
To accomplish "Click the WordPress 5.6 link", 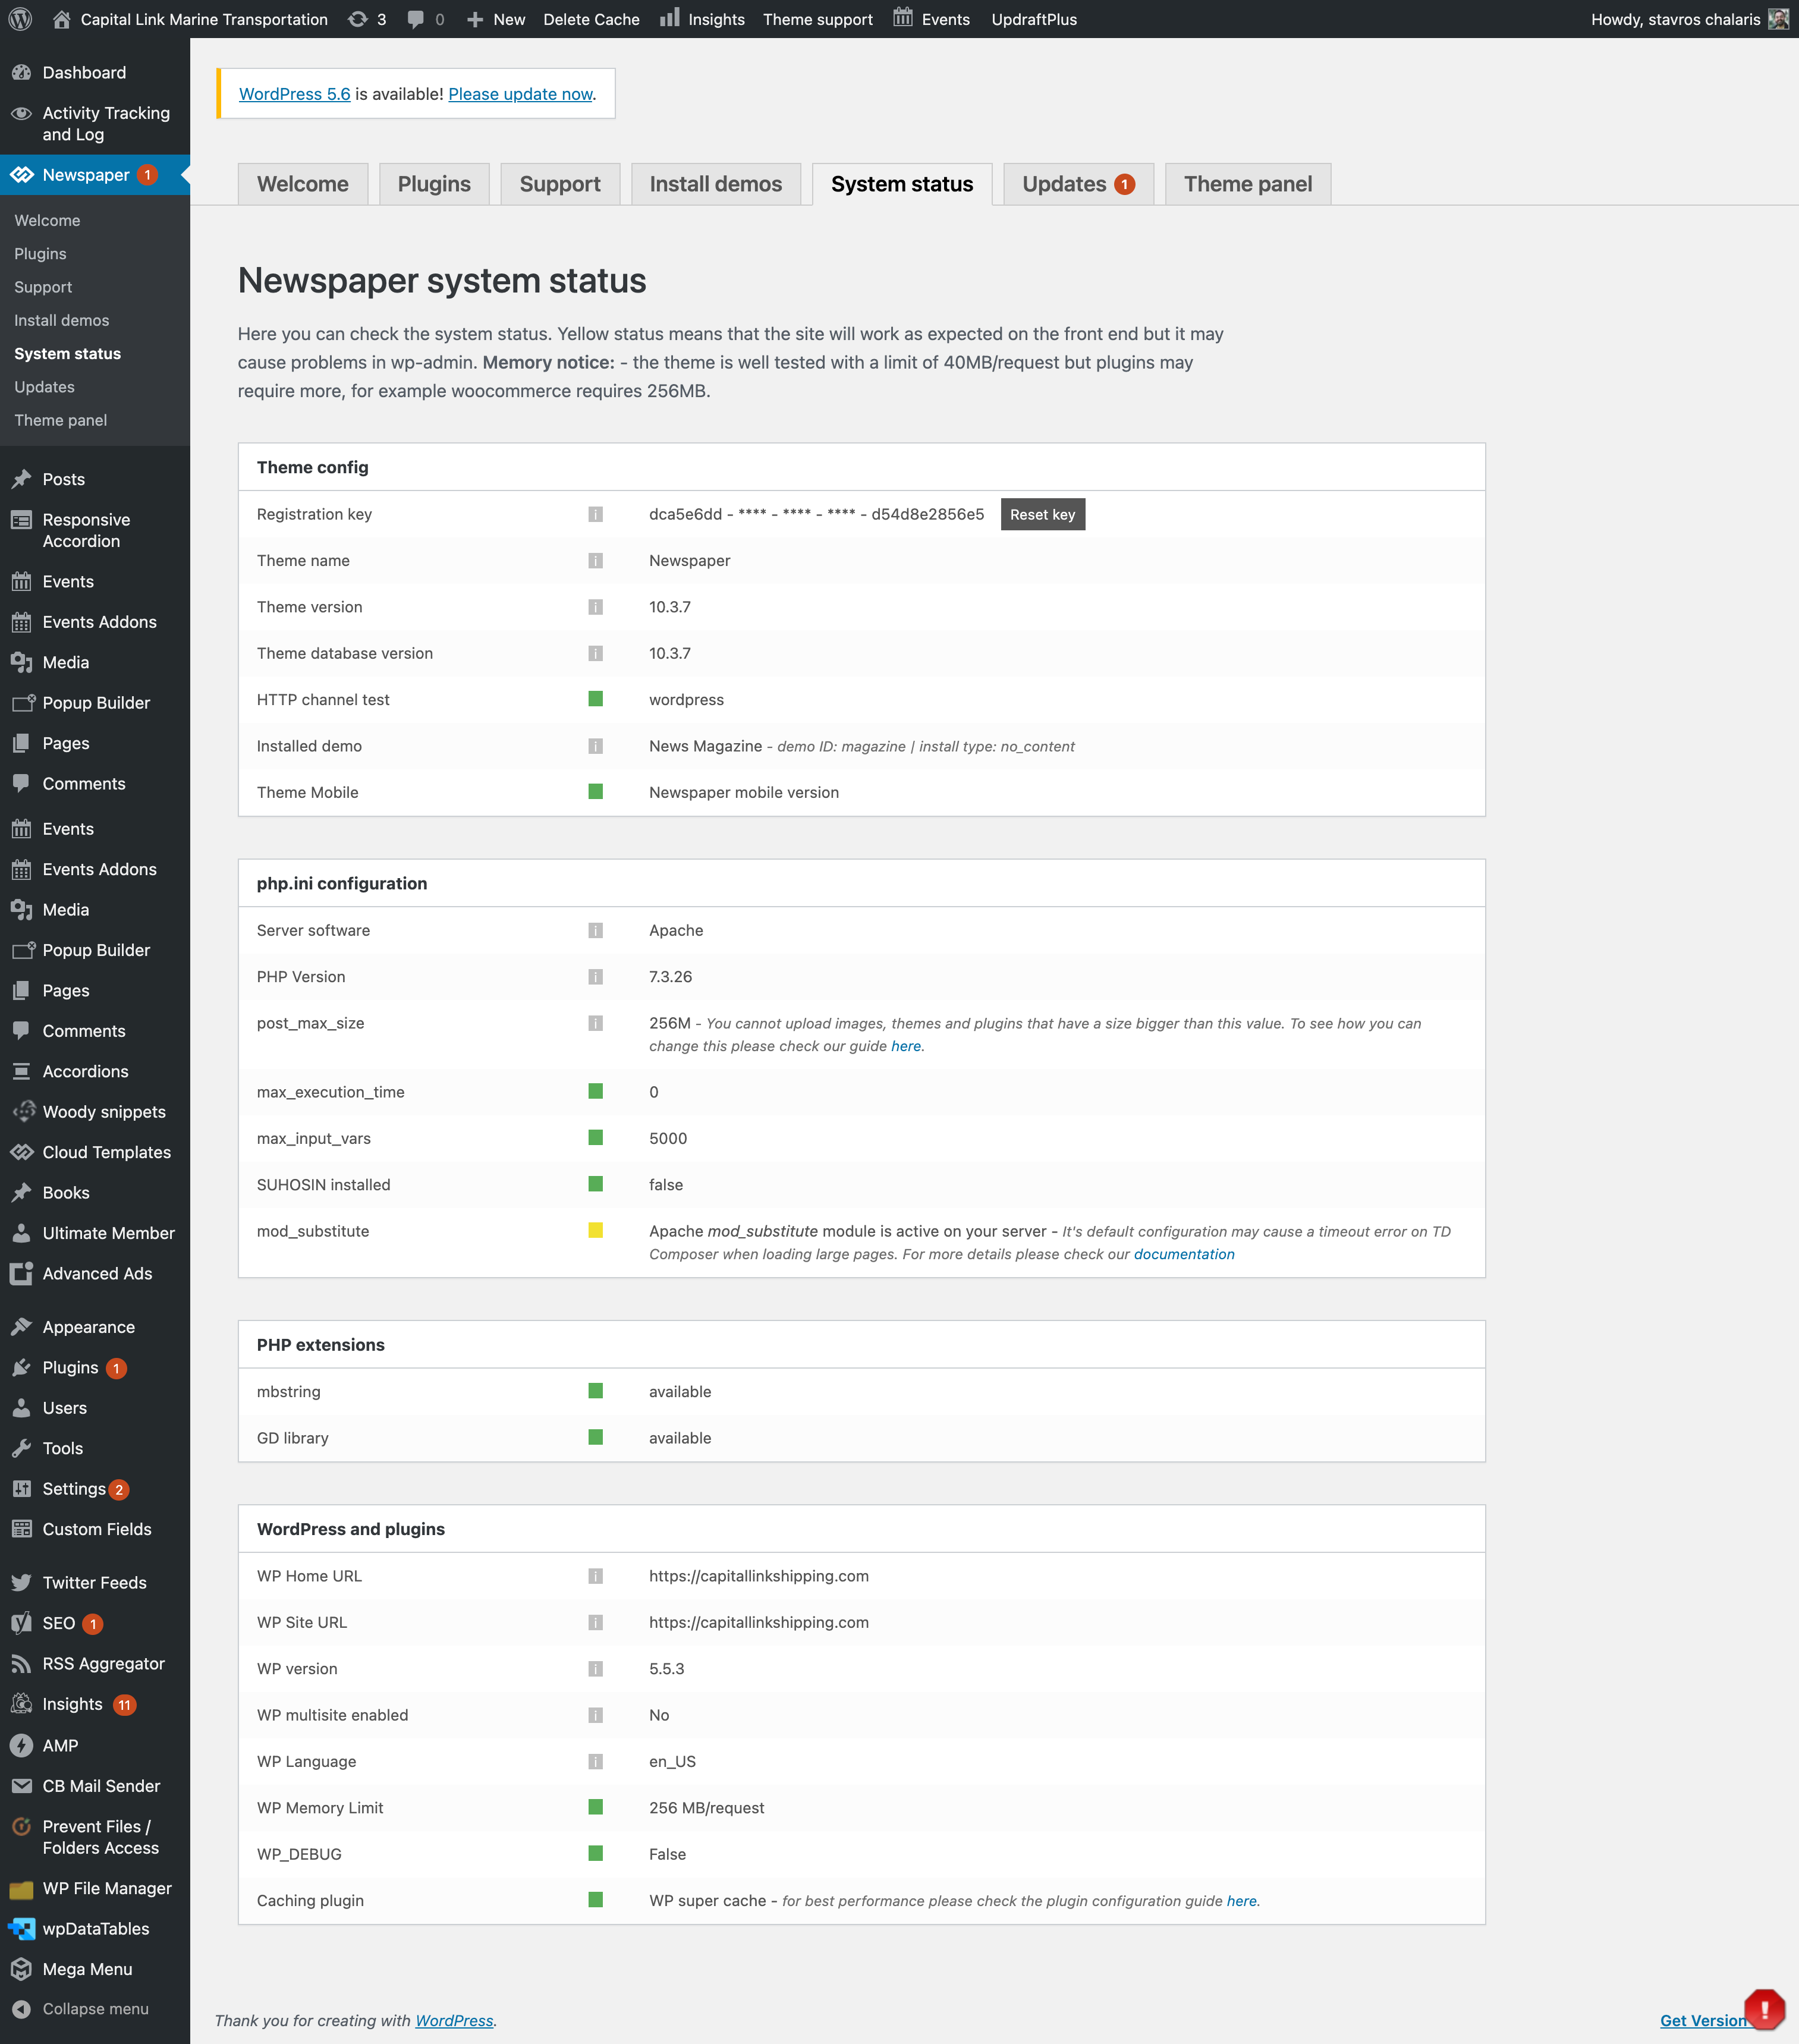I will coord(295,94).
